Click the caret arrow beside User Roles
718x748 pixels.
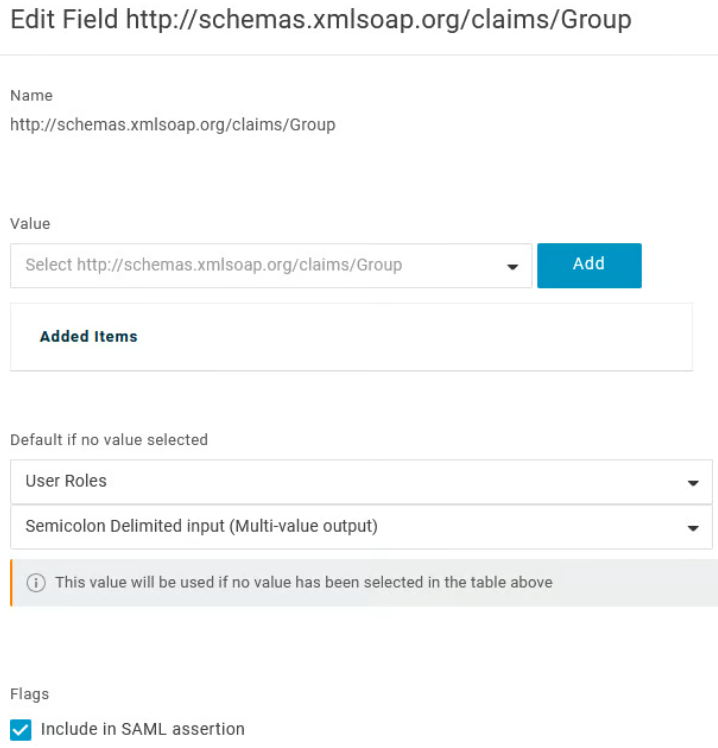[693, 483]
